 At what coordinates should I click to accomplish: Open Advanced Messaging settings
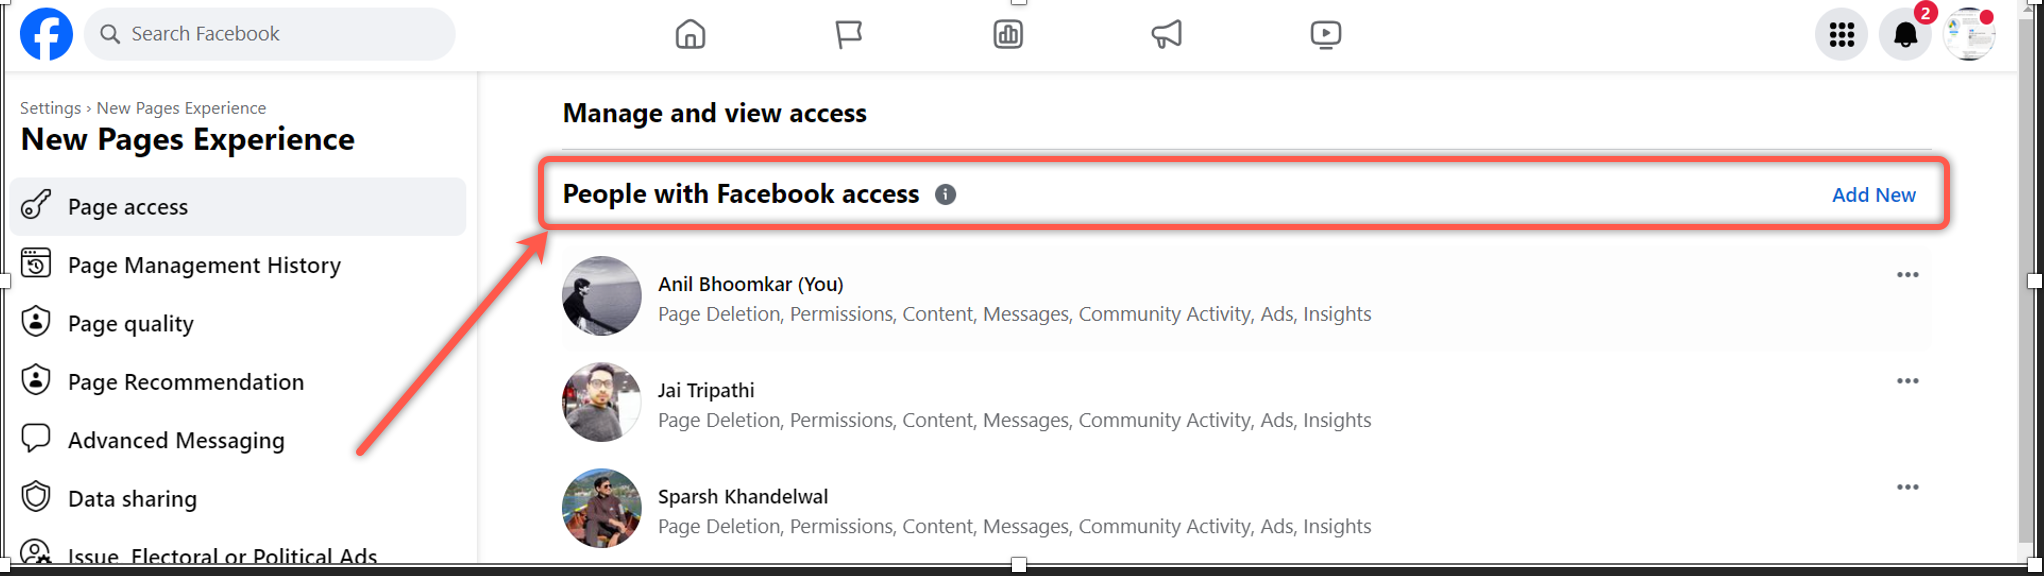pyautogui.click(x=176, y=440)
